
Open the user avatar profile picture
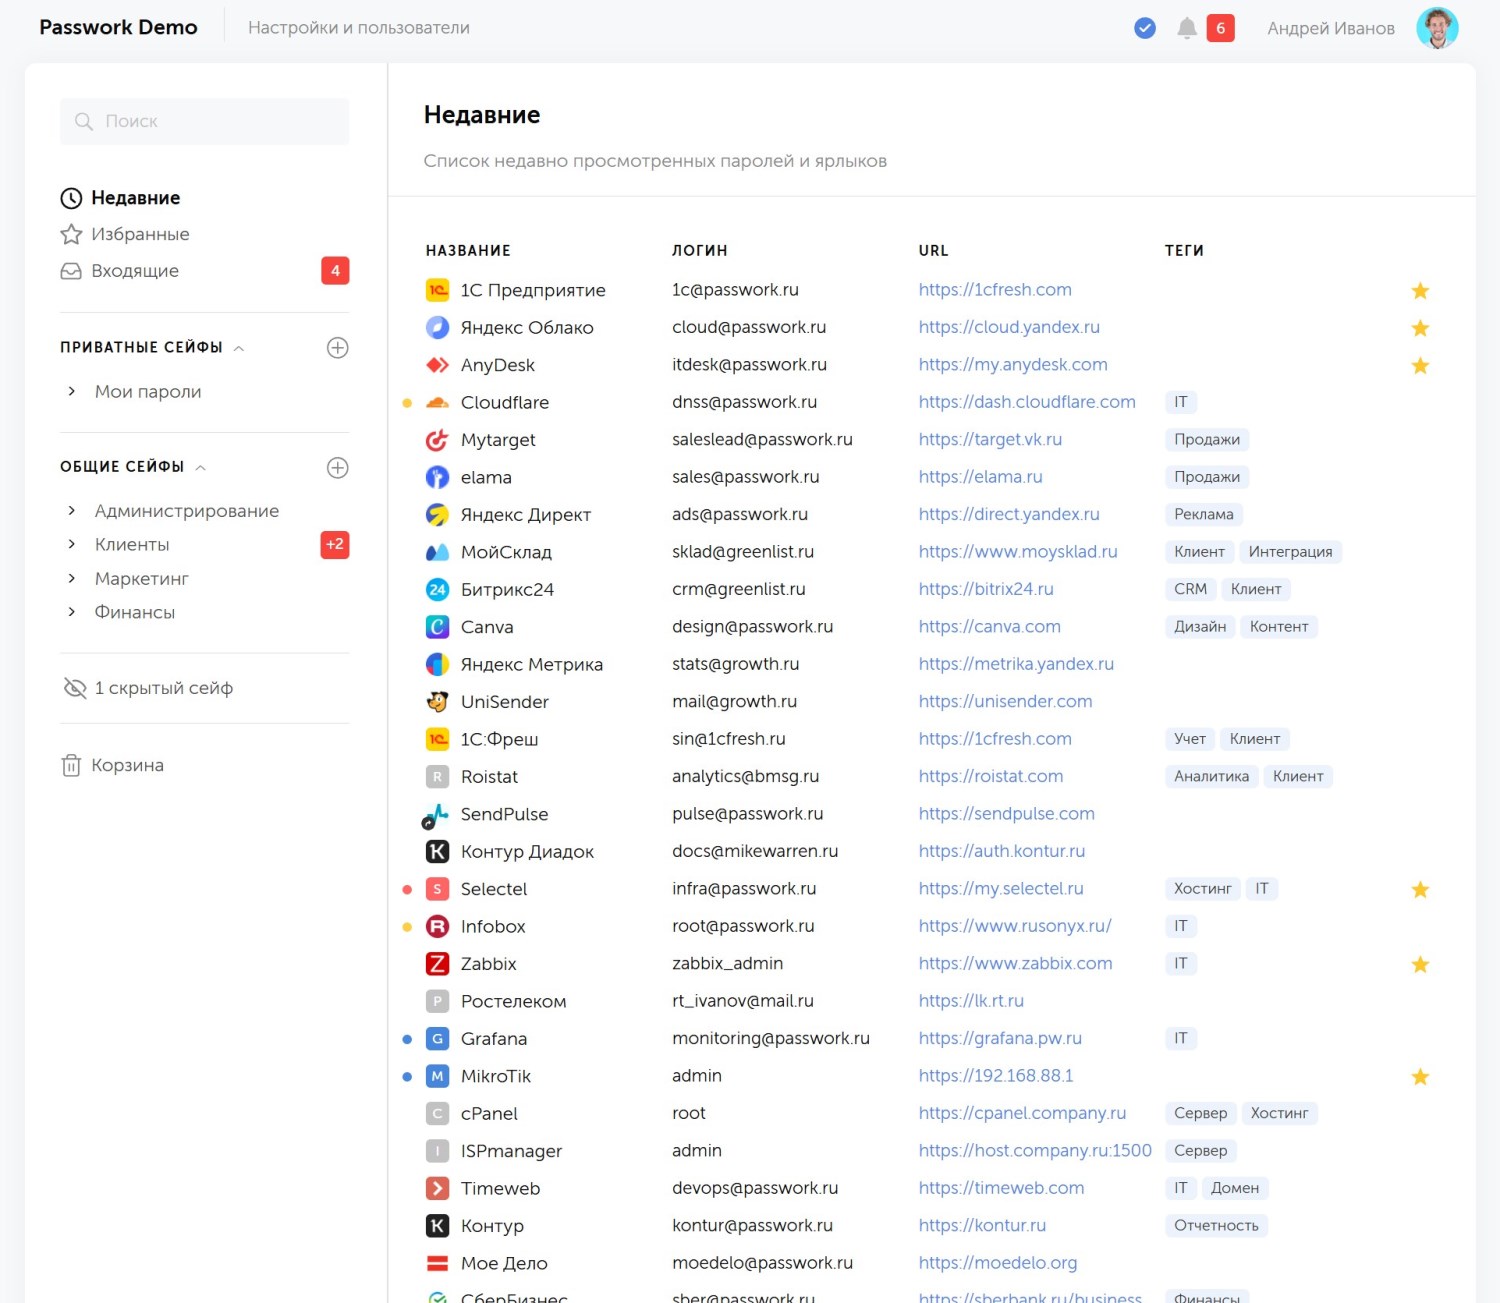(x=1437, y=28)
